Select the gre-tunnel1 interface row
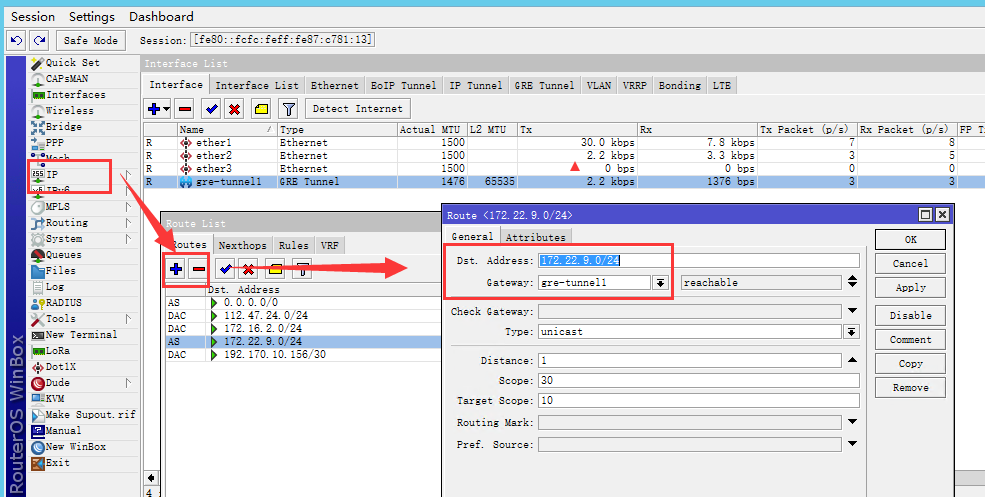This screenshot has height=497, width=985. click(x=564, y=182)
